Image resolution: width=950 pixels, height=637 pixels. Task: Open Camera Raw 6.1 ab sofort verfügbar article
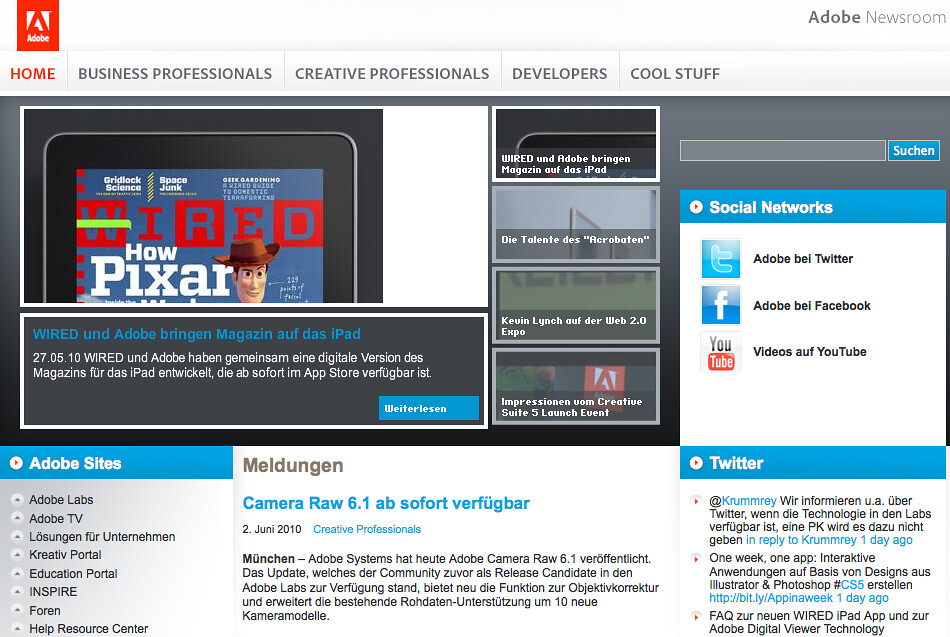tap(386, 503)
